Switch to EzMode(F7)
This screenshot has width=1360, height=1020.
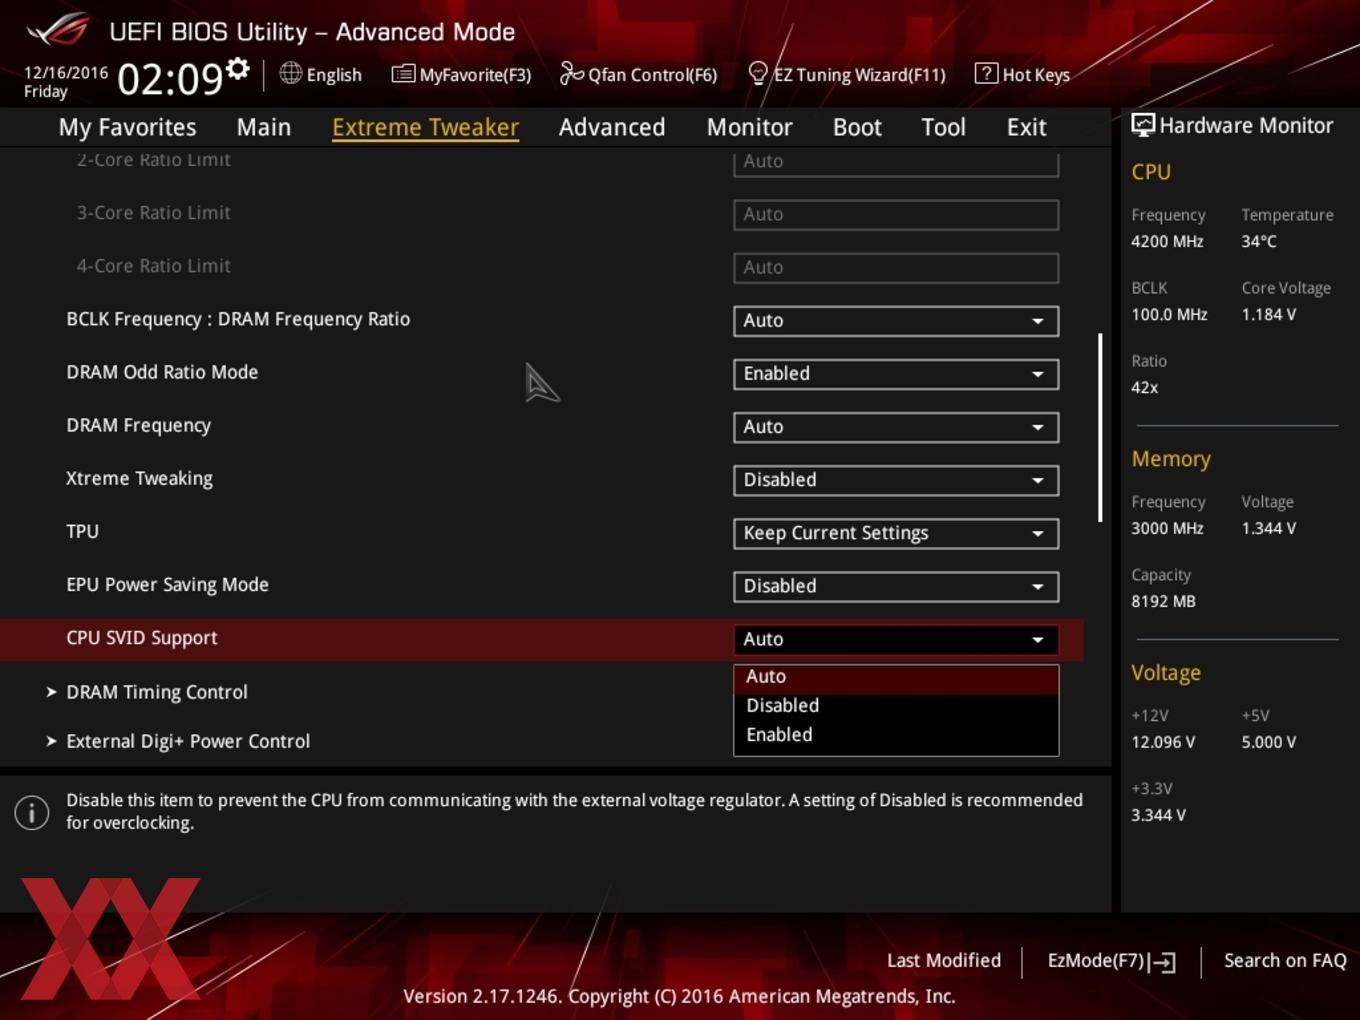1111,961
